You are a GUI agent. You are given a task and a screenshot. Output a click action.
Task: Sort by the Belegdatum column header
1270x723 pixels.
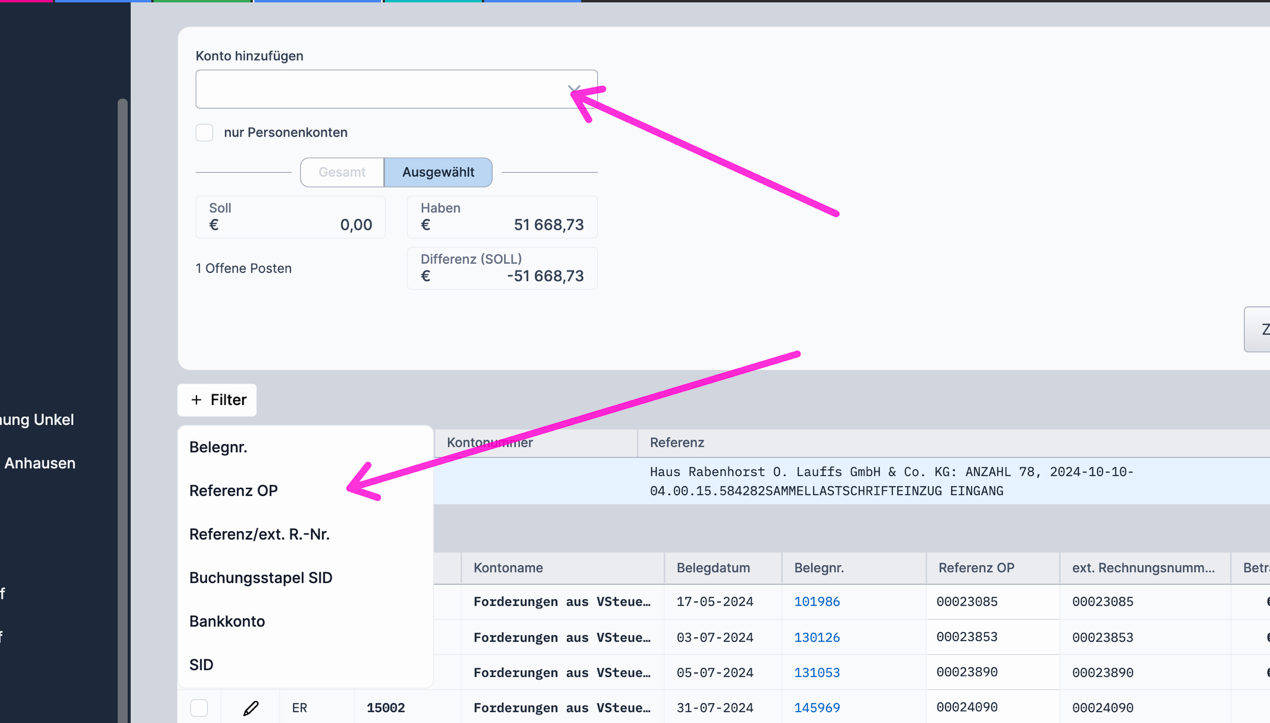coord(713,568)
